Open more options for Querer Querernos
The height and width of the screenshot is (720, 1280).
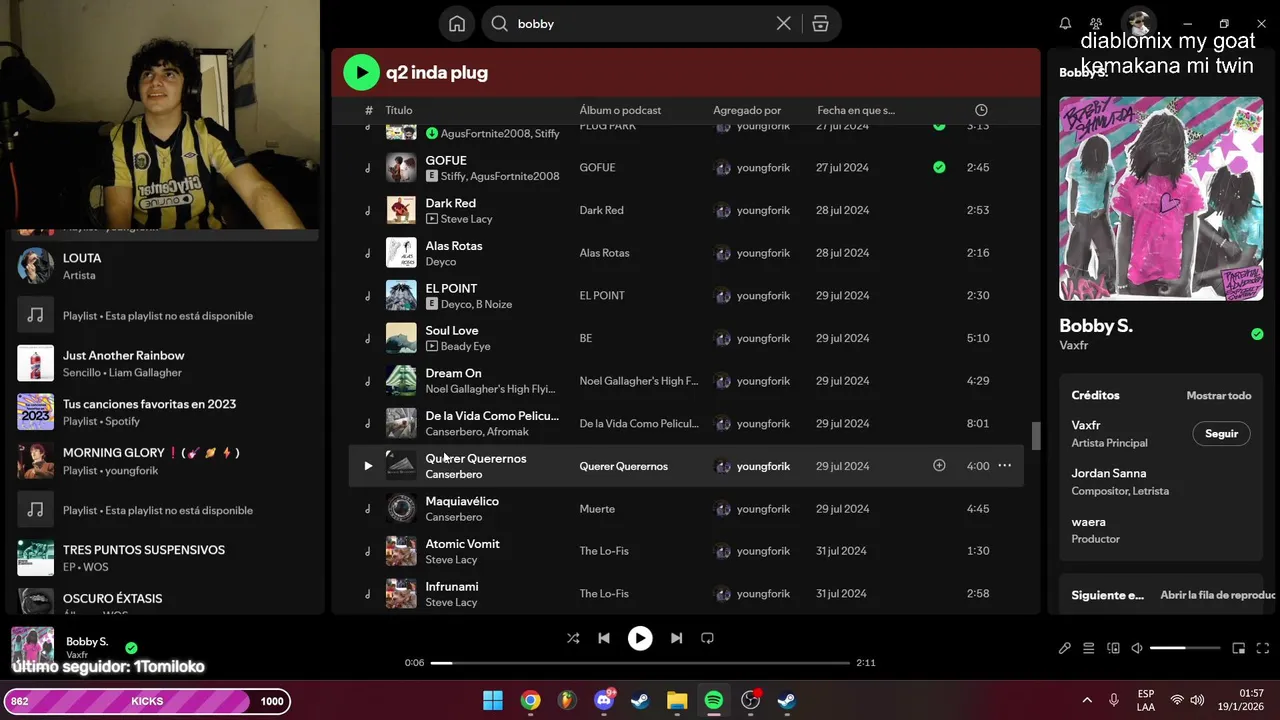click(x=1005, y=466)
